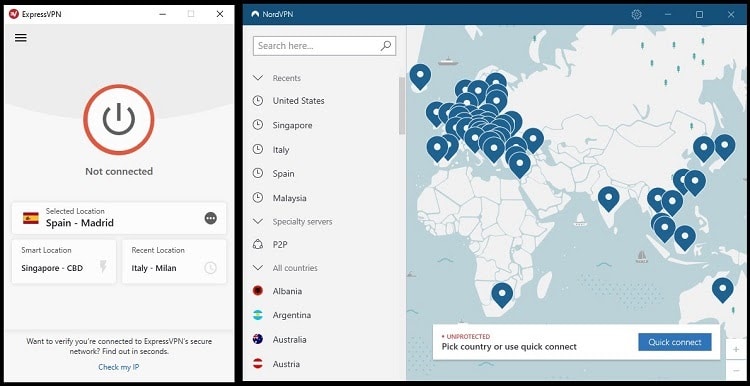Screen dimensions: 750x386
Task: Click the Not connected status text
Action: [119, 171]
